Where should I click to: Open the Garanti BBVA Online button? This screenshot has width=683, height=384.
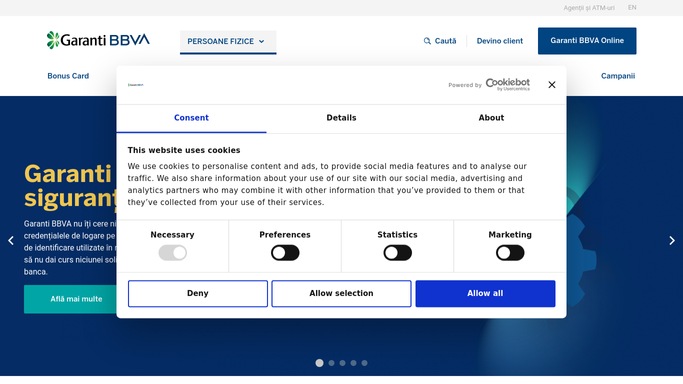click(587, 41)
